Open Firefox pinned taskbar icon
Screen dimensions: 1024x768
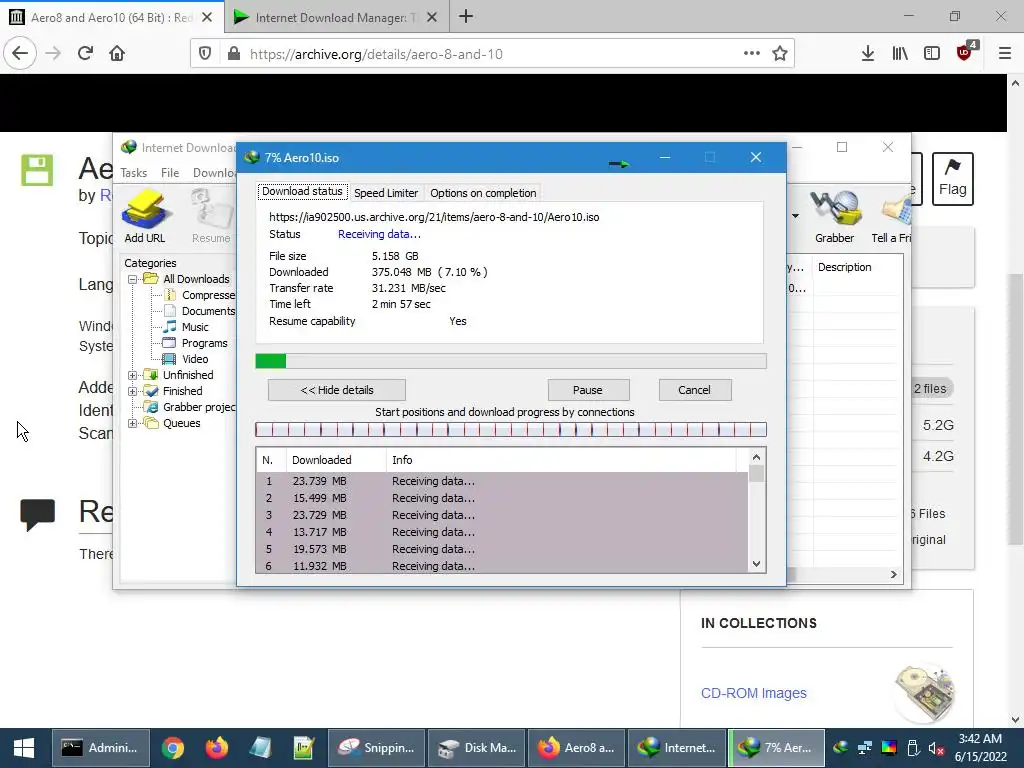(217, 748)
